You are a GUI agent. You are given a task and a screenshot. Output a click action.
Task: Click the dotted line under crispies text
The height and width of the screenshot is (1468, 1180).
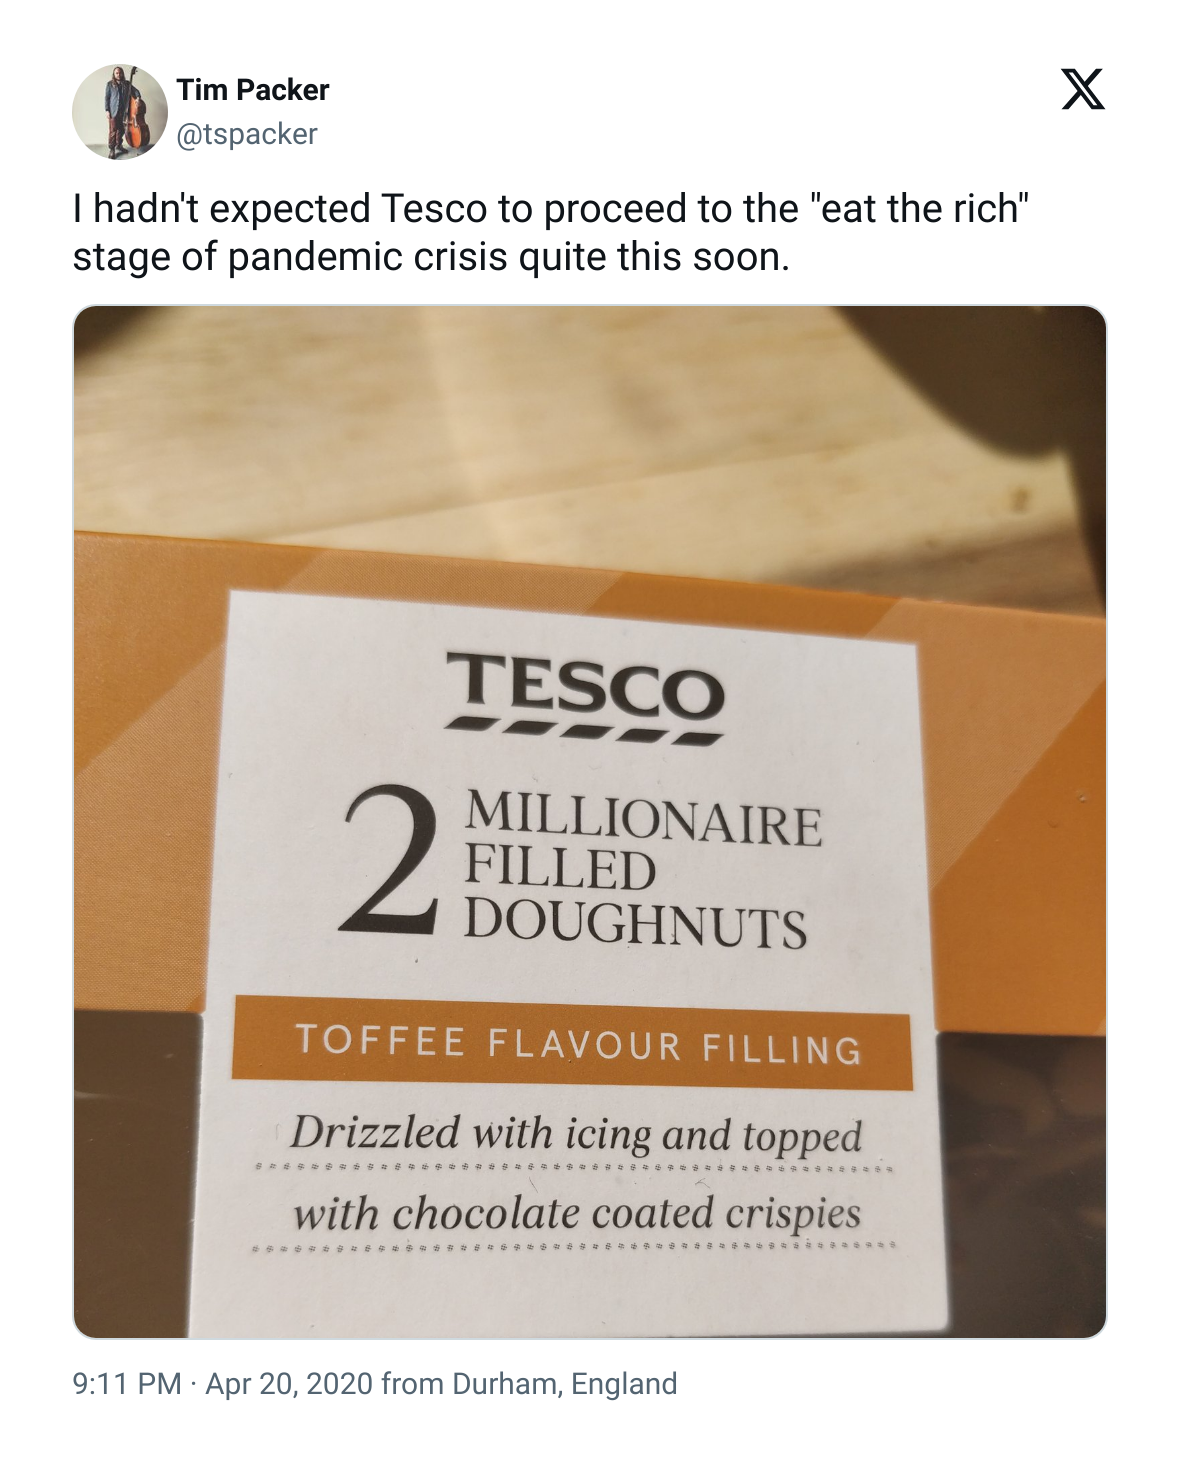(x=574, y=1247)
